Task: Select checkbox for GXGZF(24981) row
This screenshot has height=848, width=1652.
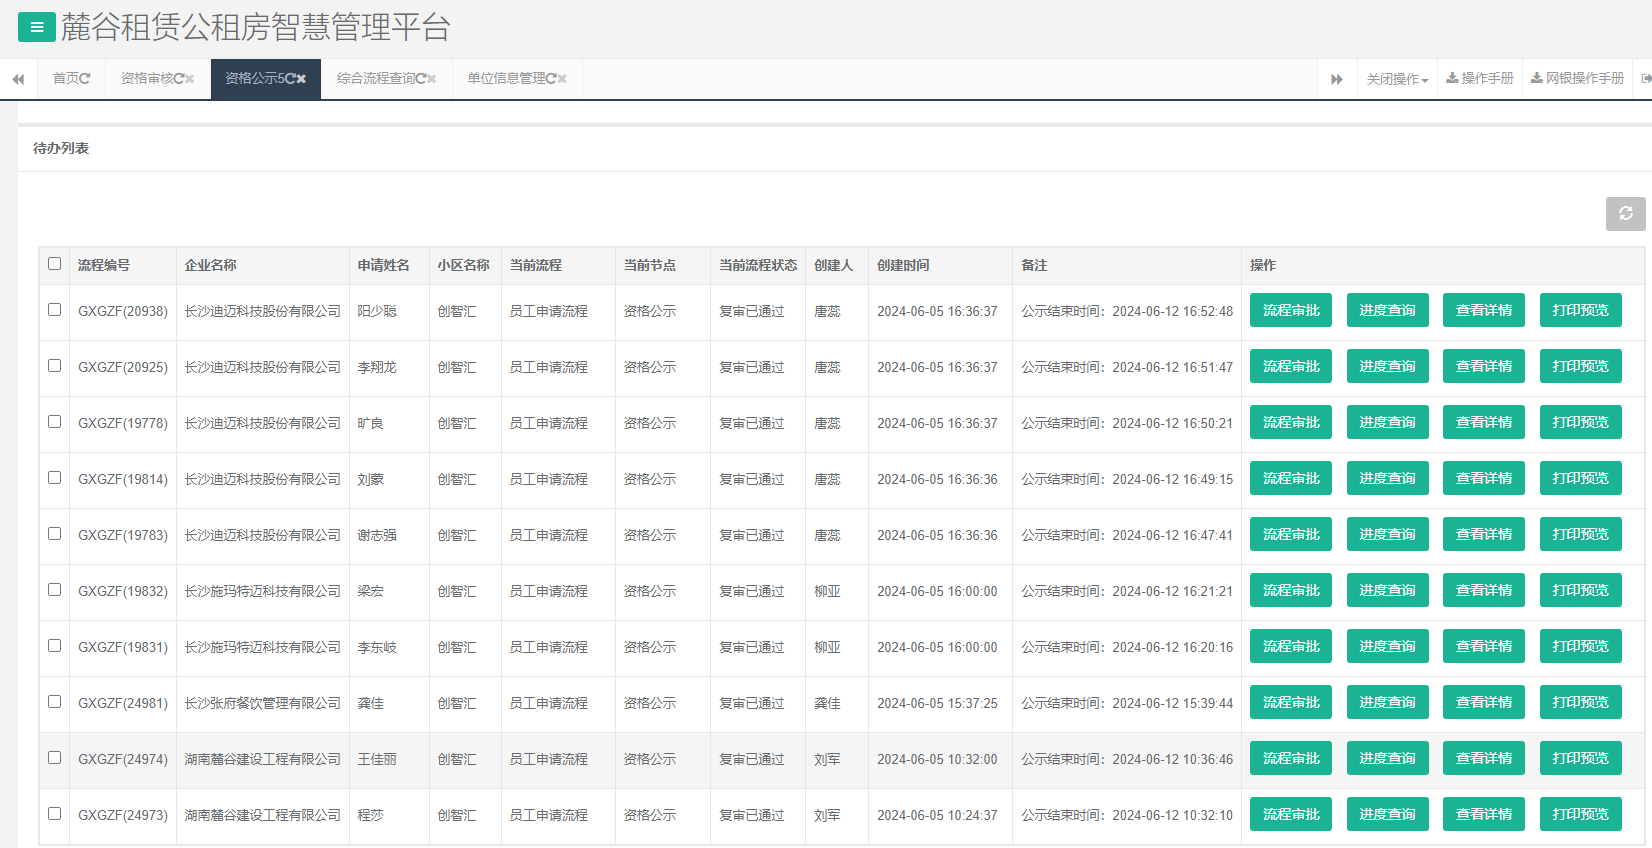Action: coord(55,702)
